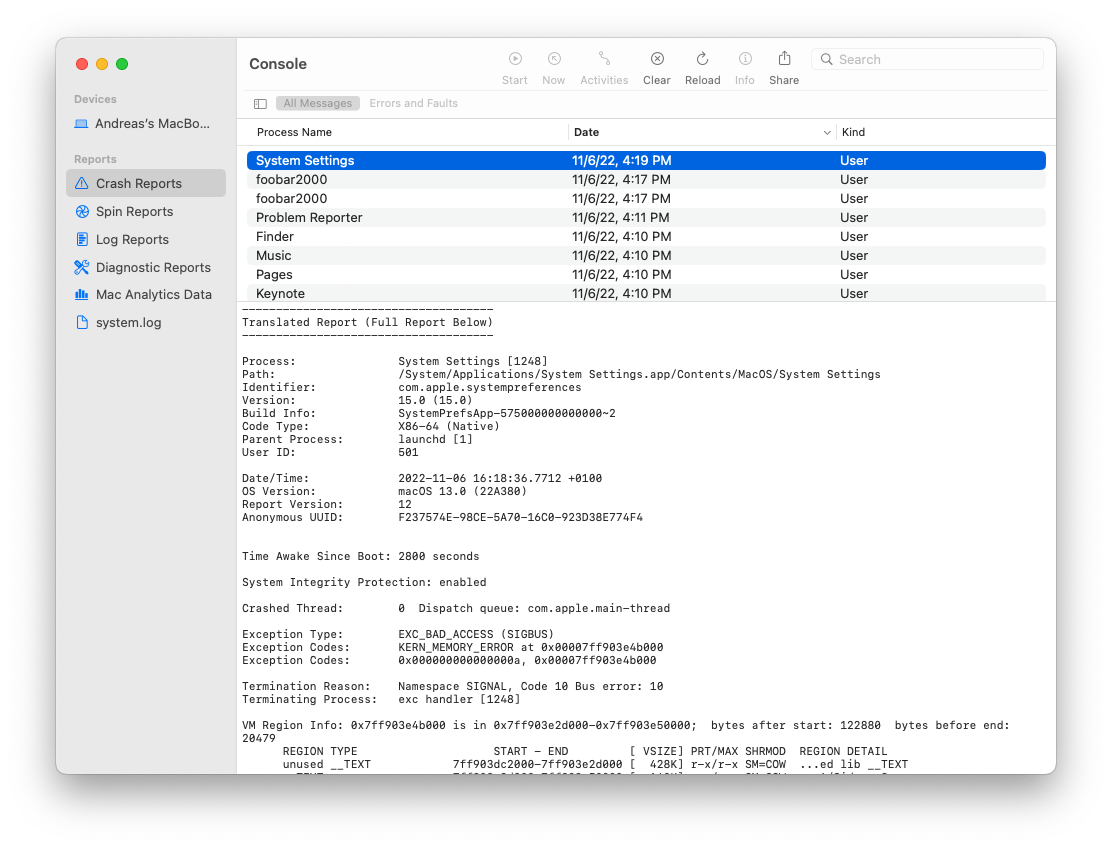1112x848 pixels.
Task: Click the Search input field
Action: pos(928,60)
